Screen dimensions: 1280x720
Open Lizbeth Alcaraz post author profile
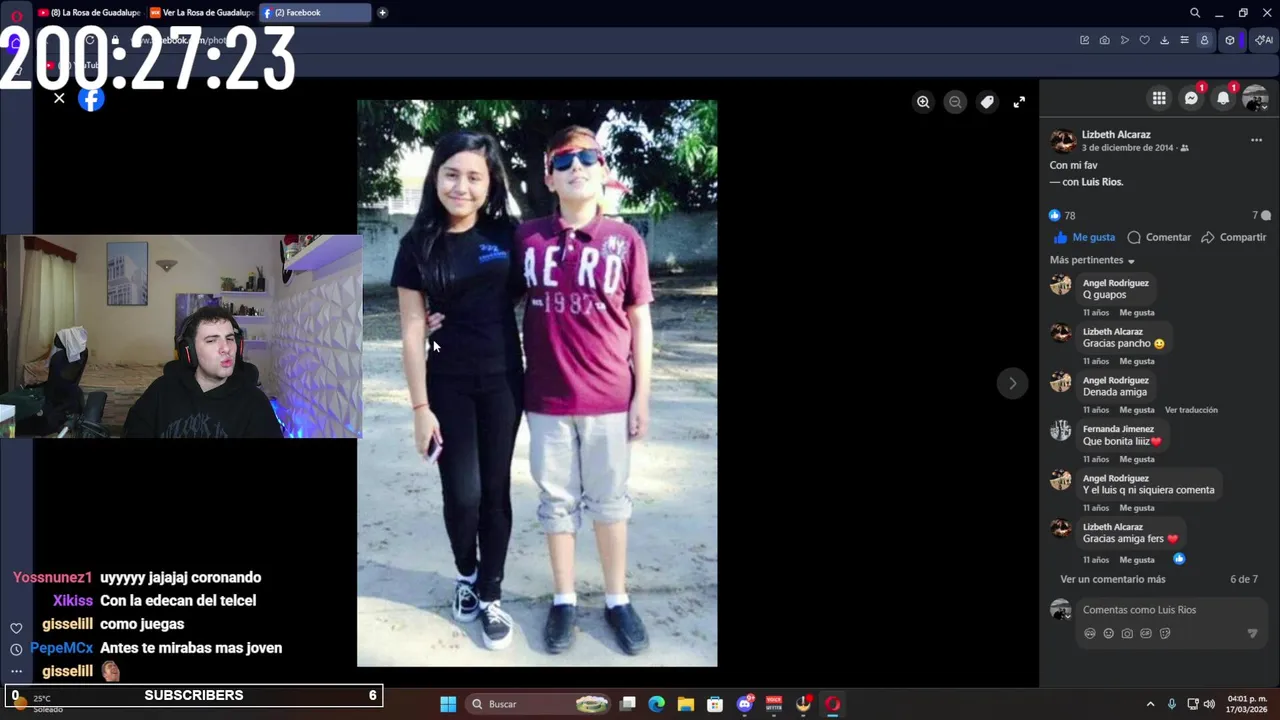(x=1116, y=134)
